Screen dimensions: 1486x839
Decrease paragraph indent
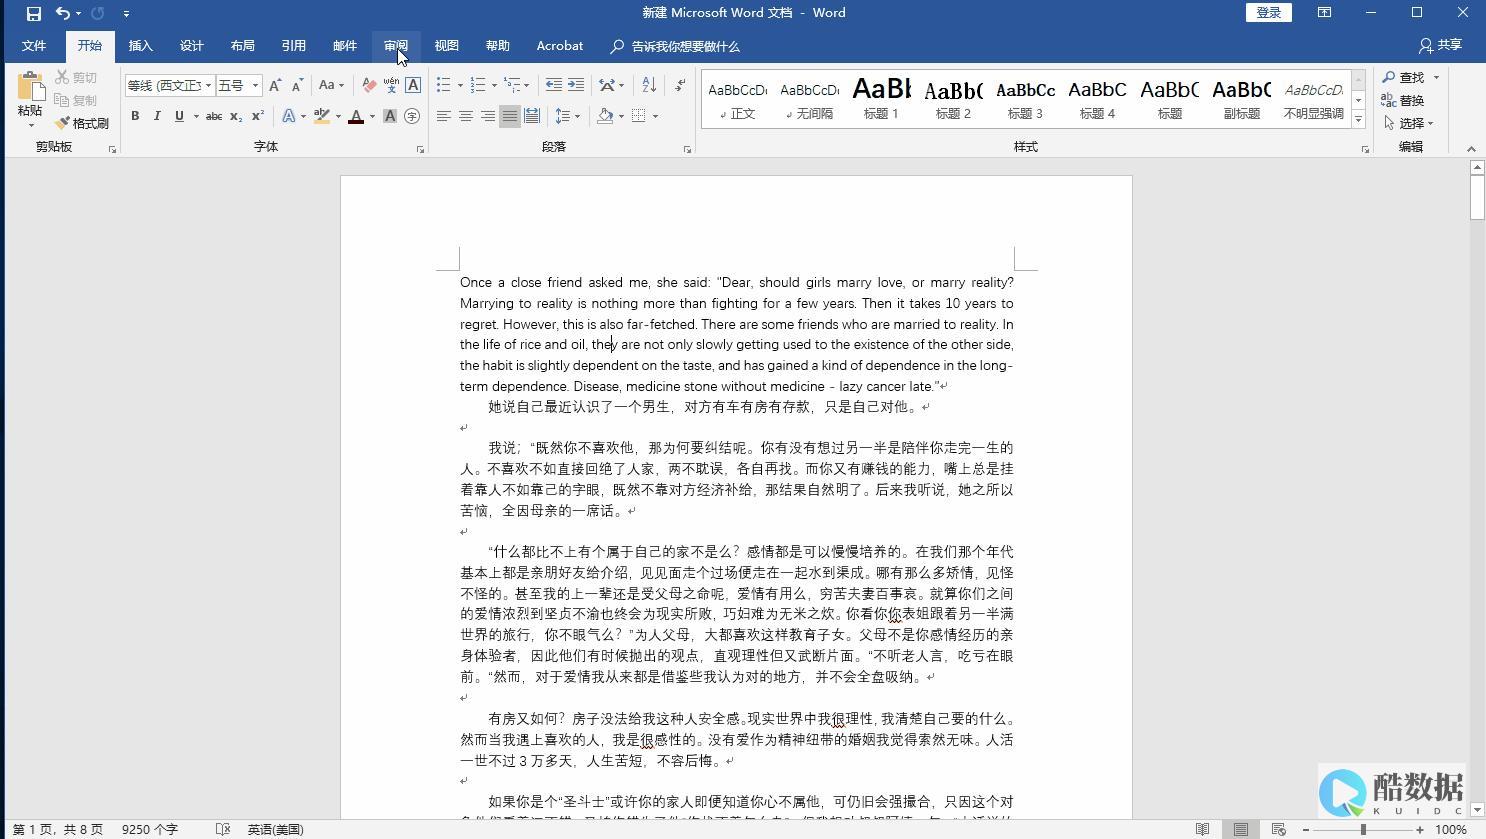pyautogui.click(x=553, y=85)
